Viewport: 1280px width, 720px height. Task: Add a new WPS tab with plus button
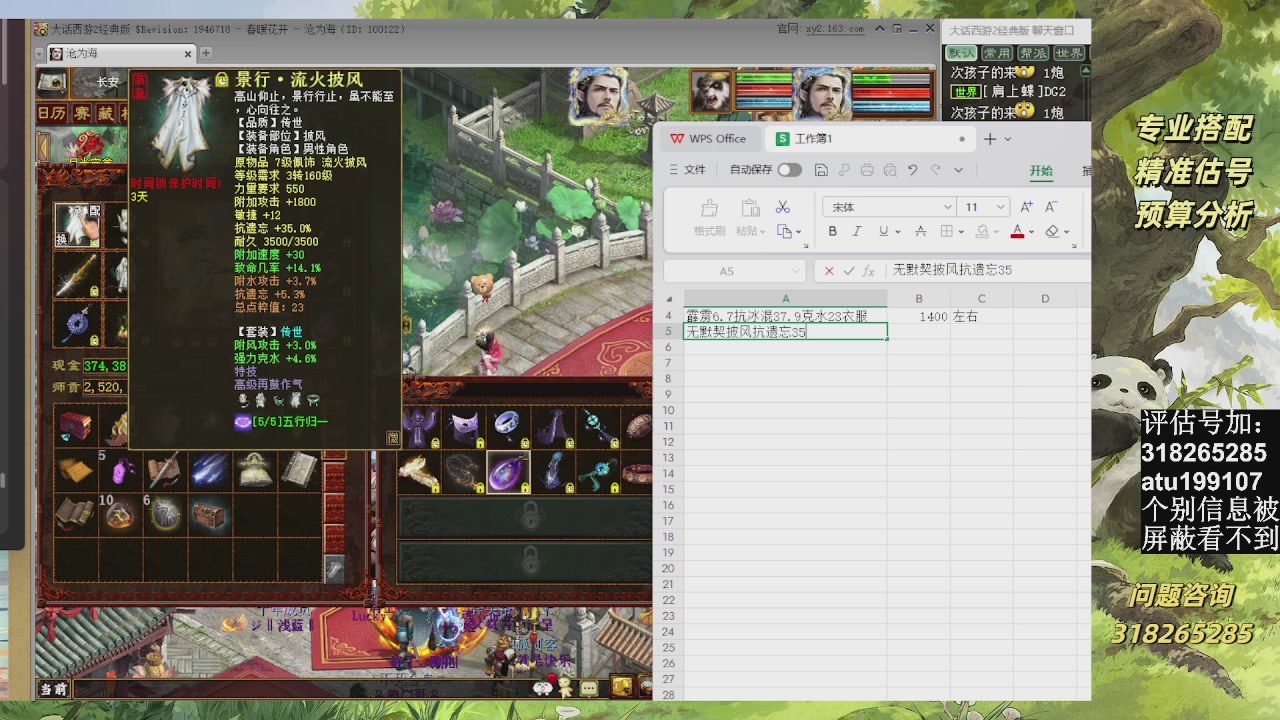pyautogui.click(x=990, y=139)
